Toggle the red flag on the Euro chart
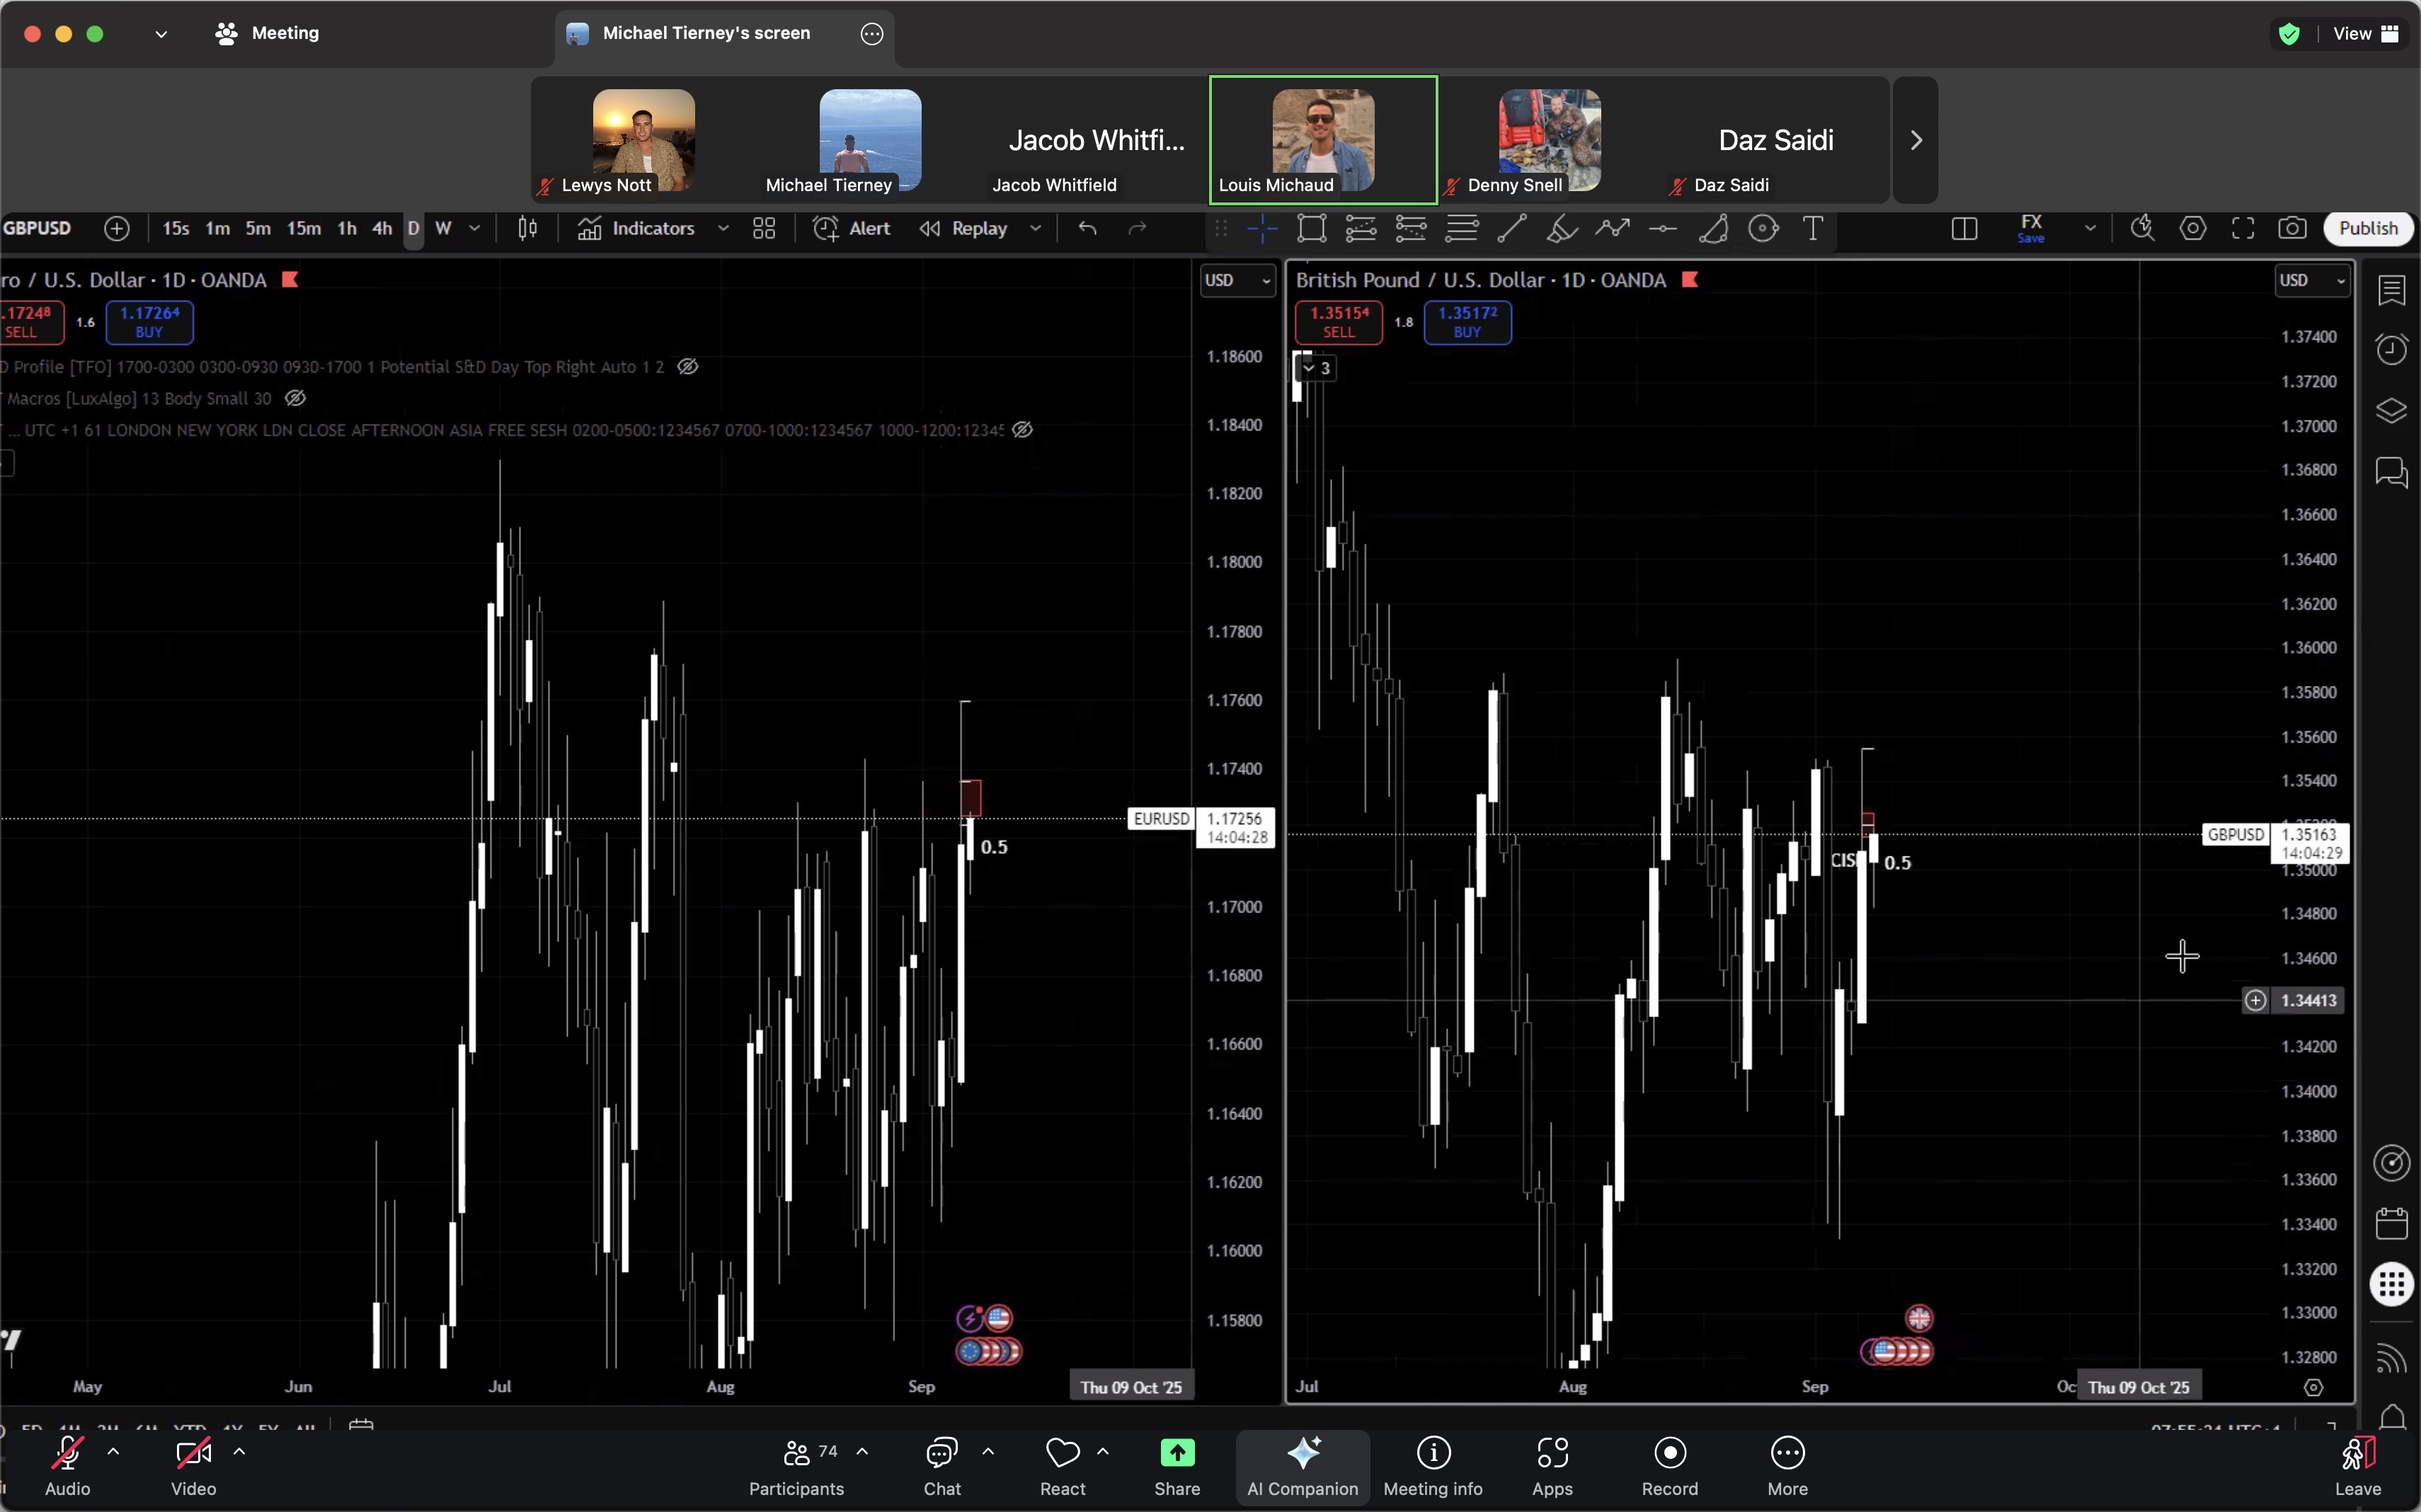This screenshot has width=2421, height=1512. 290,280
